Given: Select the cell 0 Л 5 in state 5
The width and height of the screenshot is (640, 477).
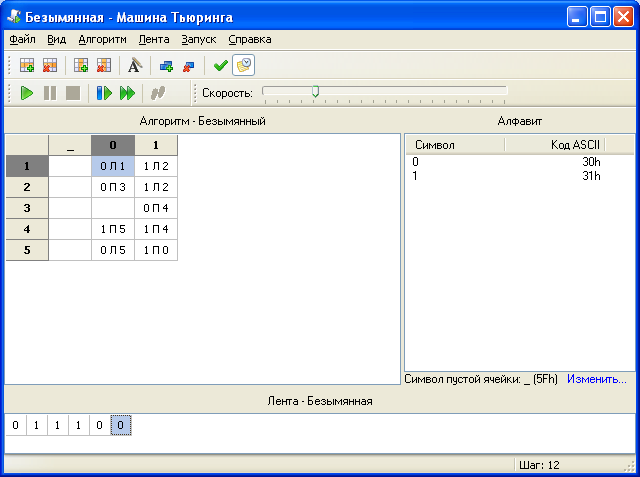Looking at the screenshot, I should [x=113, y=250].
